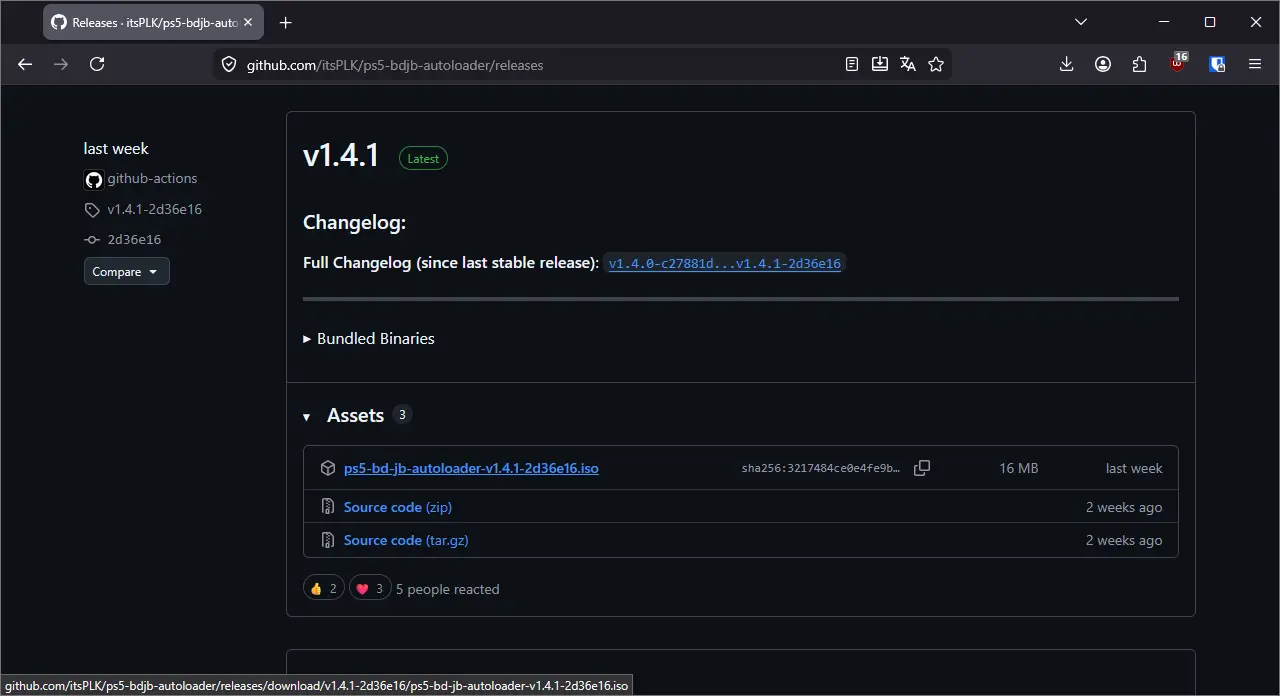1280x696 pixels.
Task: Open Bitwarden extension icon
Action: [1217, 64]
